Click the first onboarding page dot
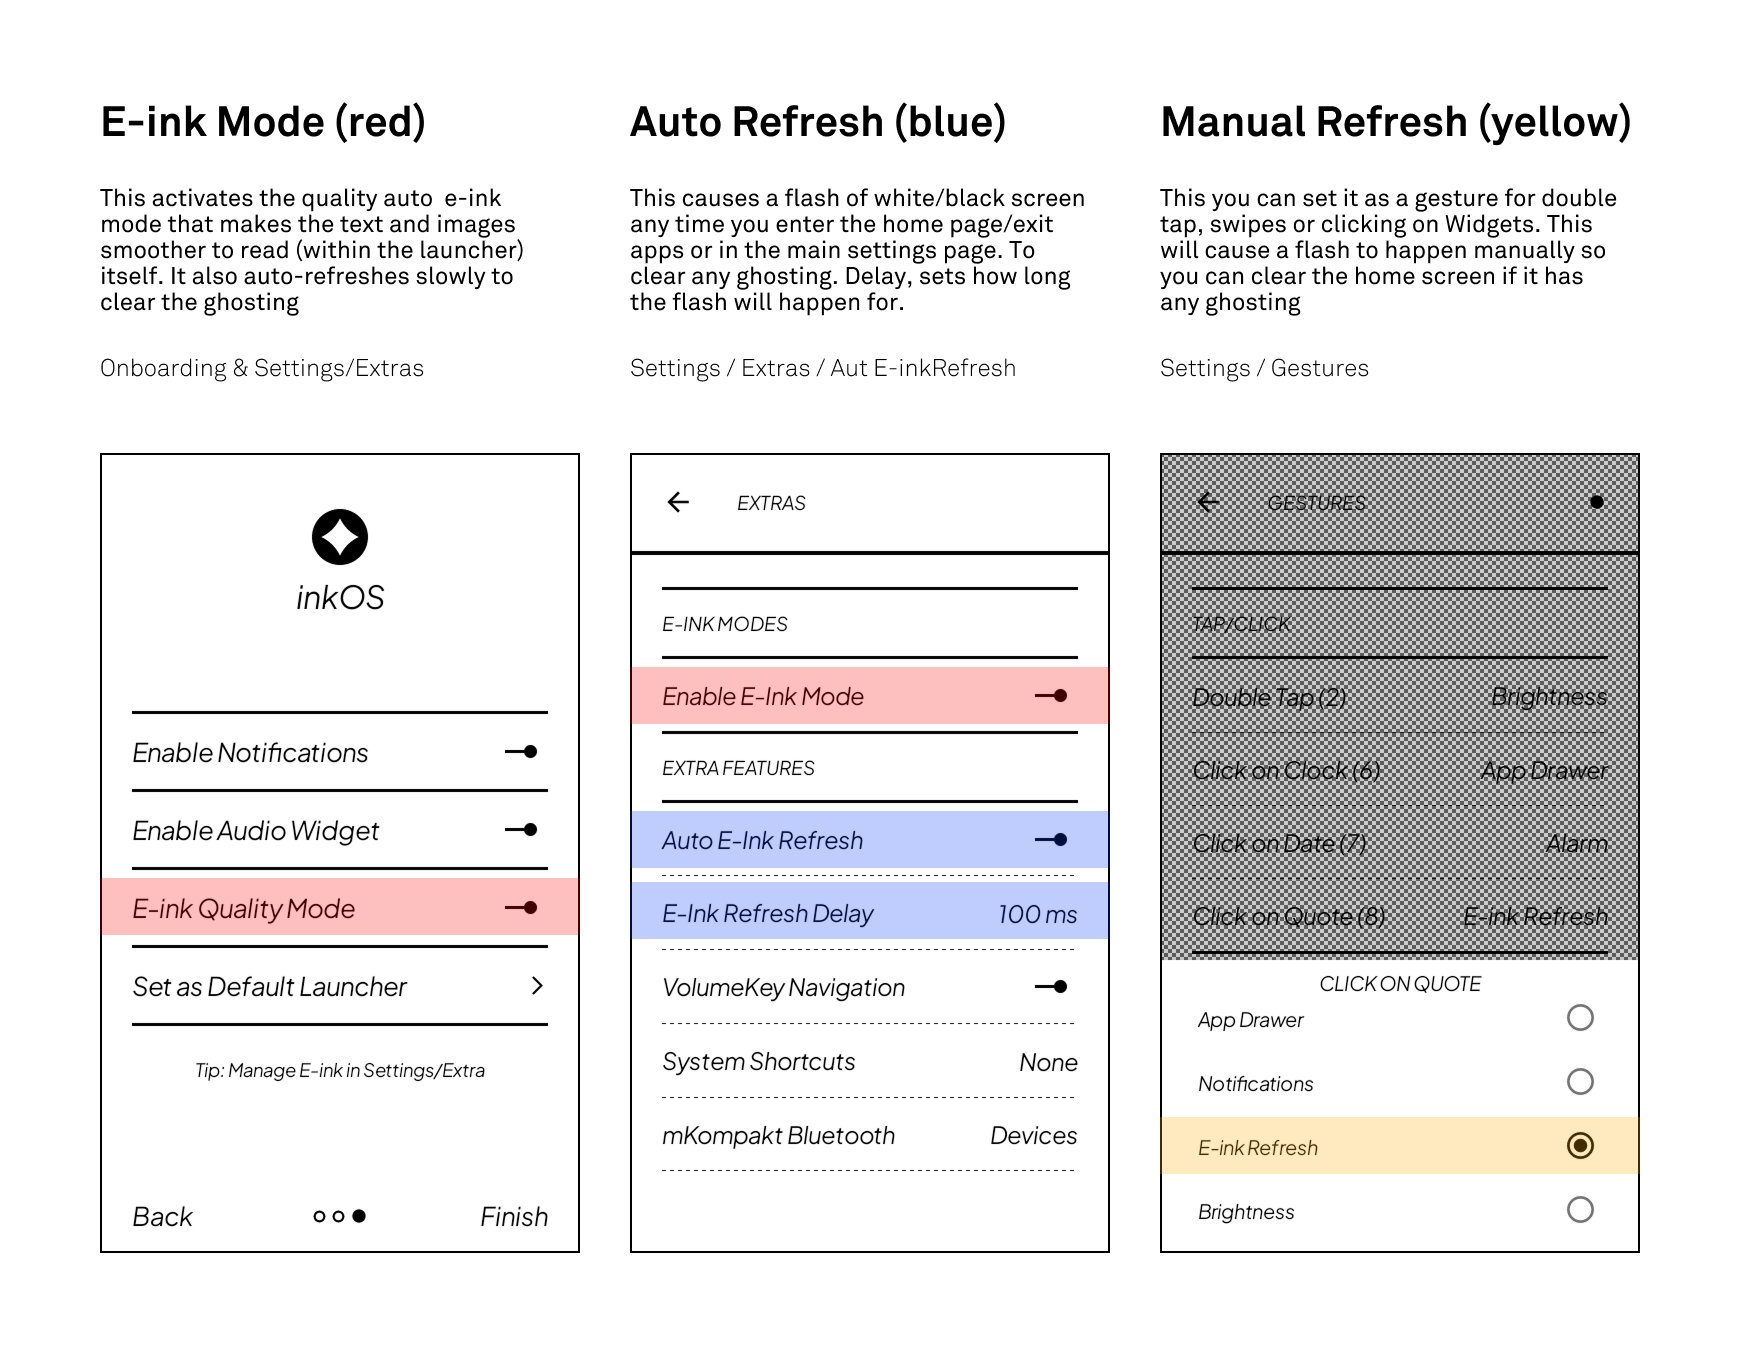 coord(319,1216)
